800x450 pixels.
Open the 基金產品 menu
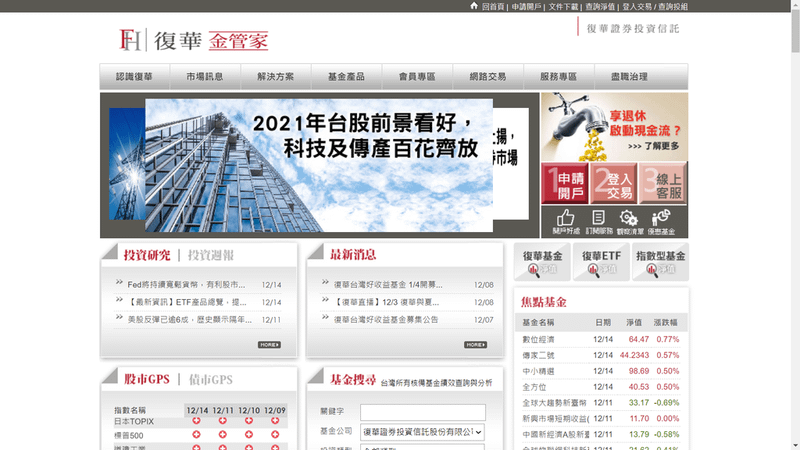tap(346, 77)
